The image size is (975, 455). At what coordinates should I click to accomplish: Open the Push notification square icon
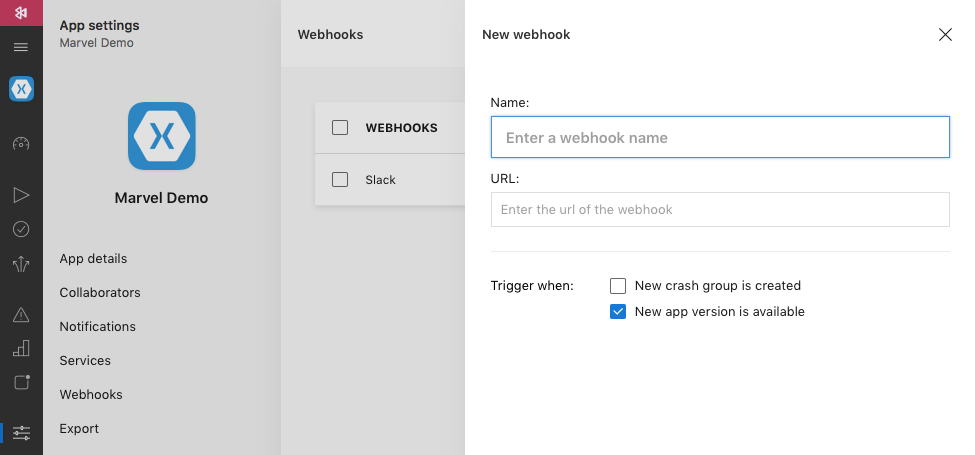[x=21, y=382]
